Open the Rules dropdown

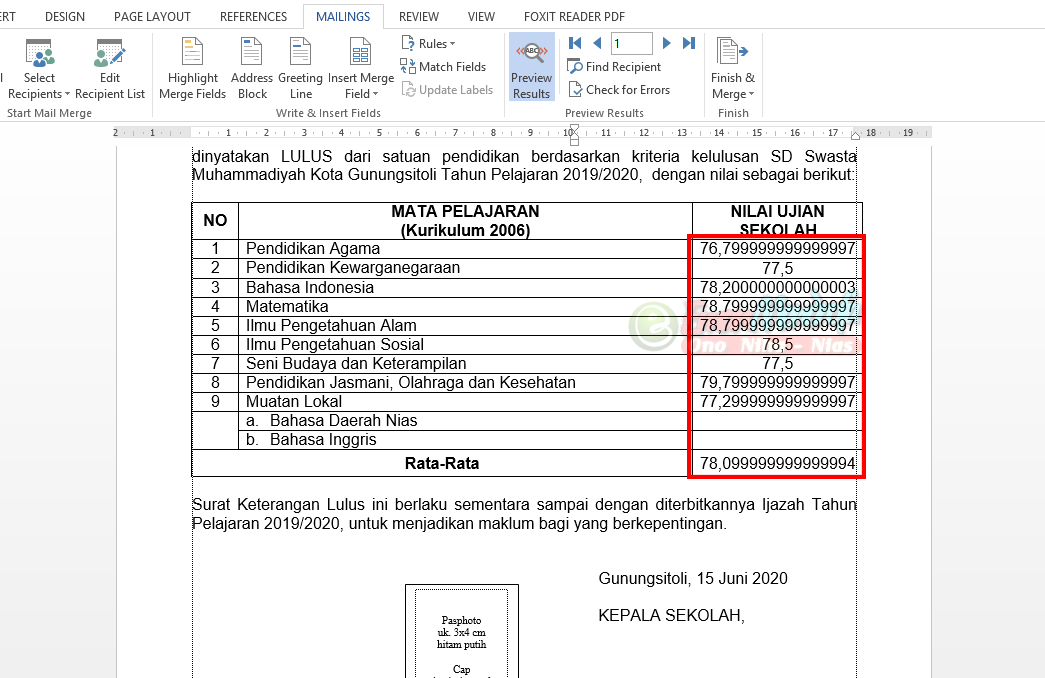(429, 43)
